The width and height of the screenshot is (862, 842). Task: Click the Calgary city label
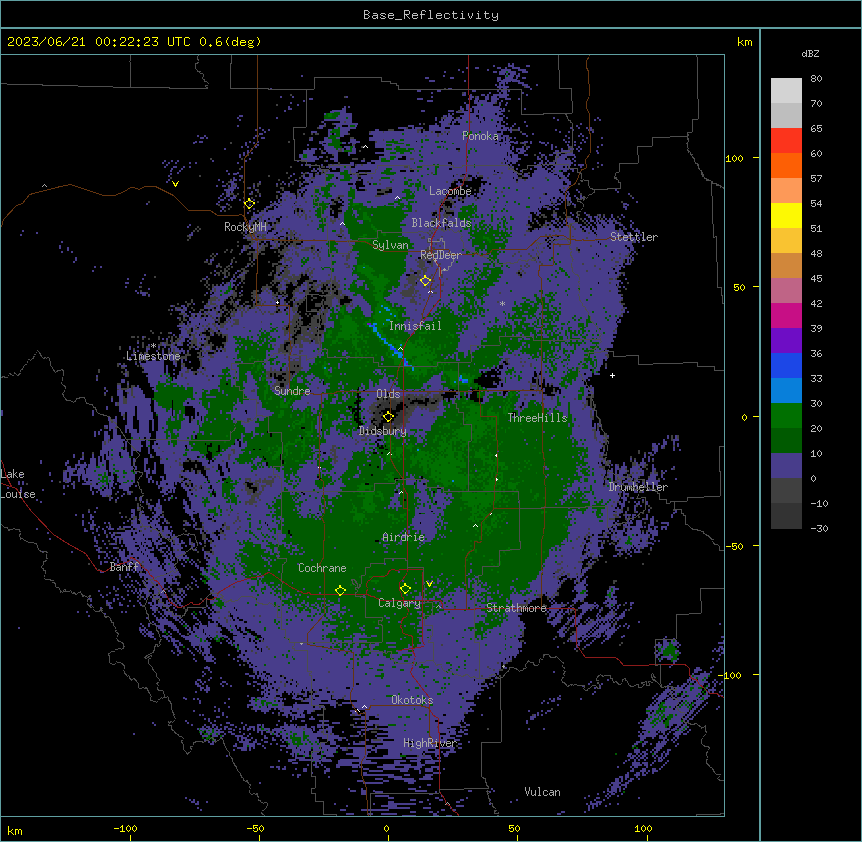[399, 603]
